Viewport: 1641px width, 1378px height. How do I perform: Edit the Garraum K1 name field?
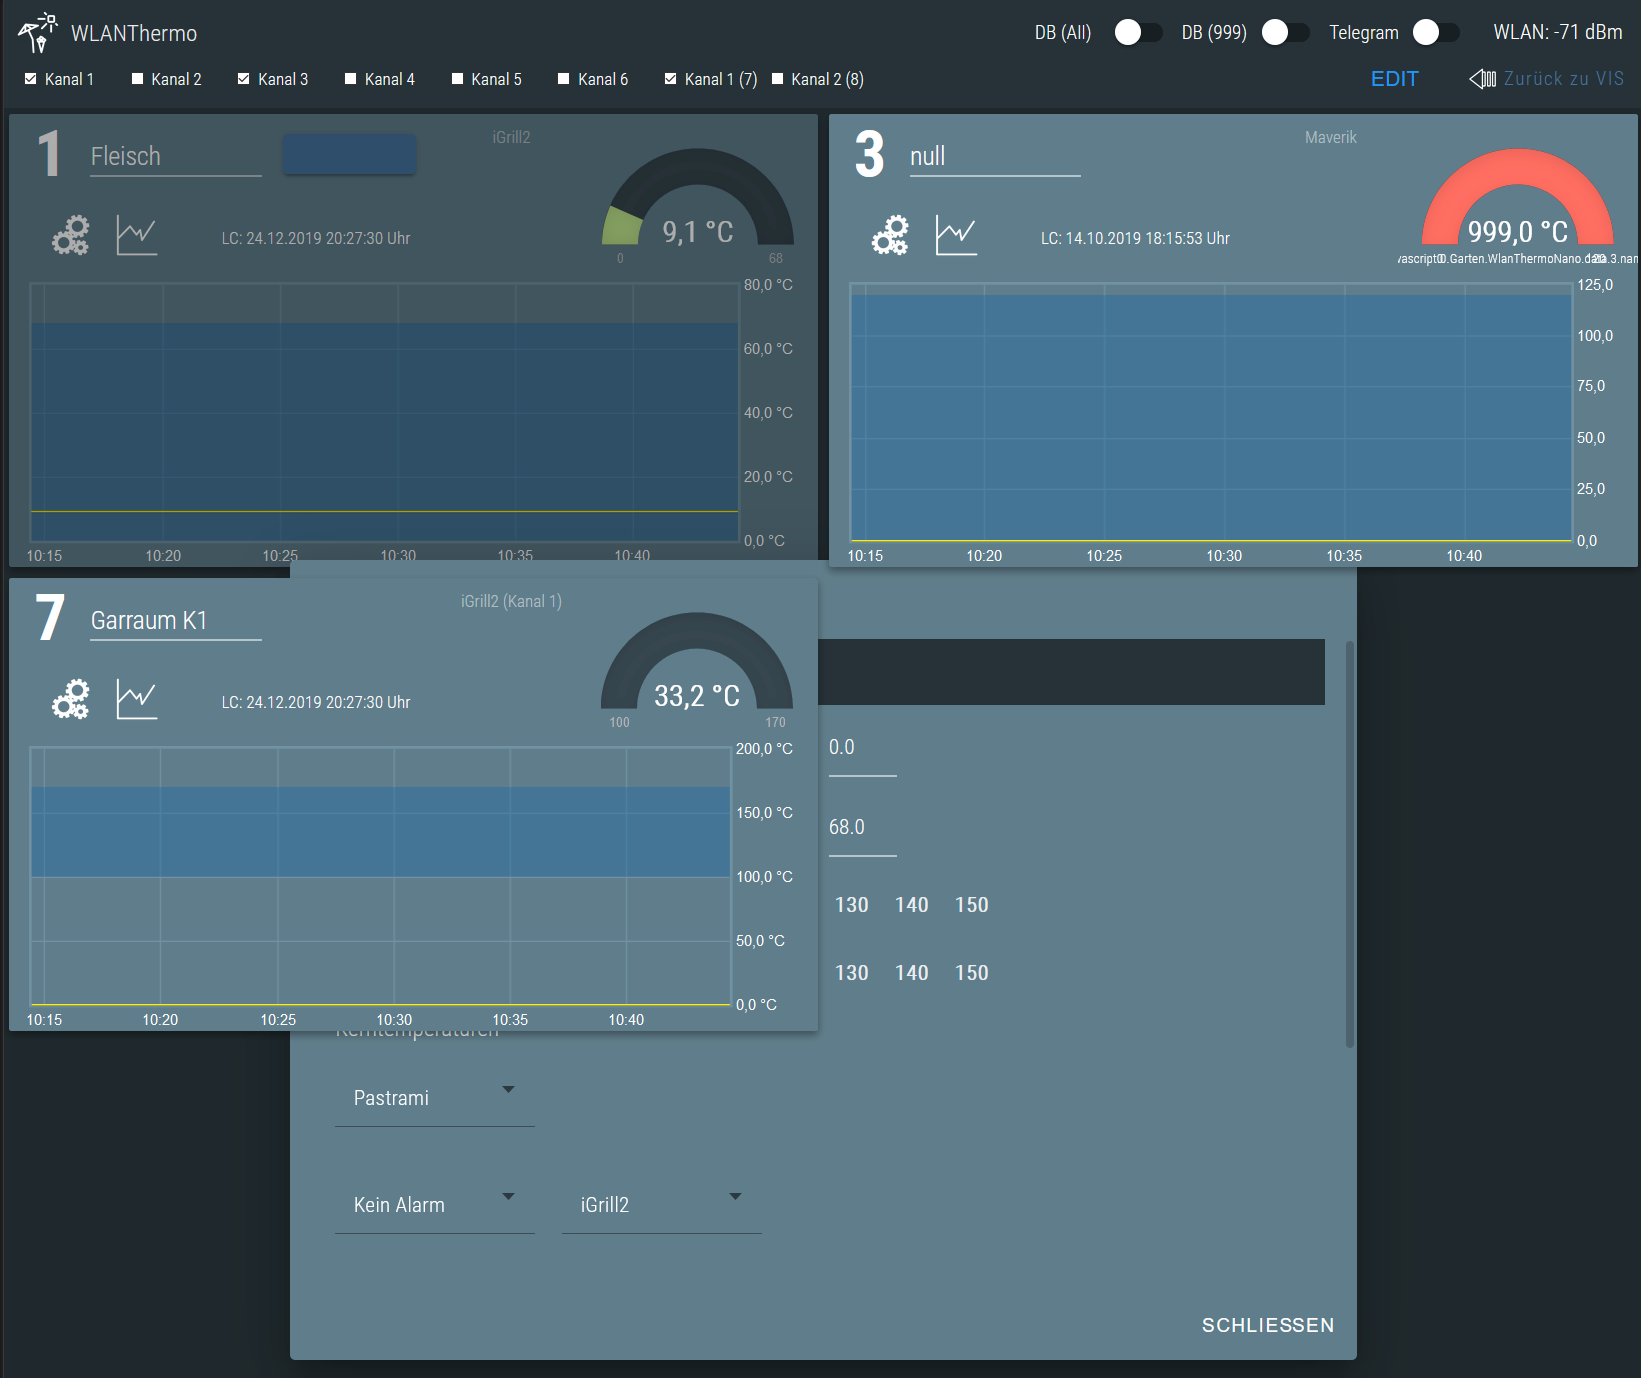tap(176, 621)
